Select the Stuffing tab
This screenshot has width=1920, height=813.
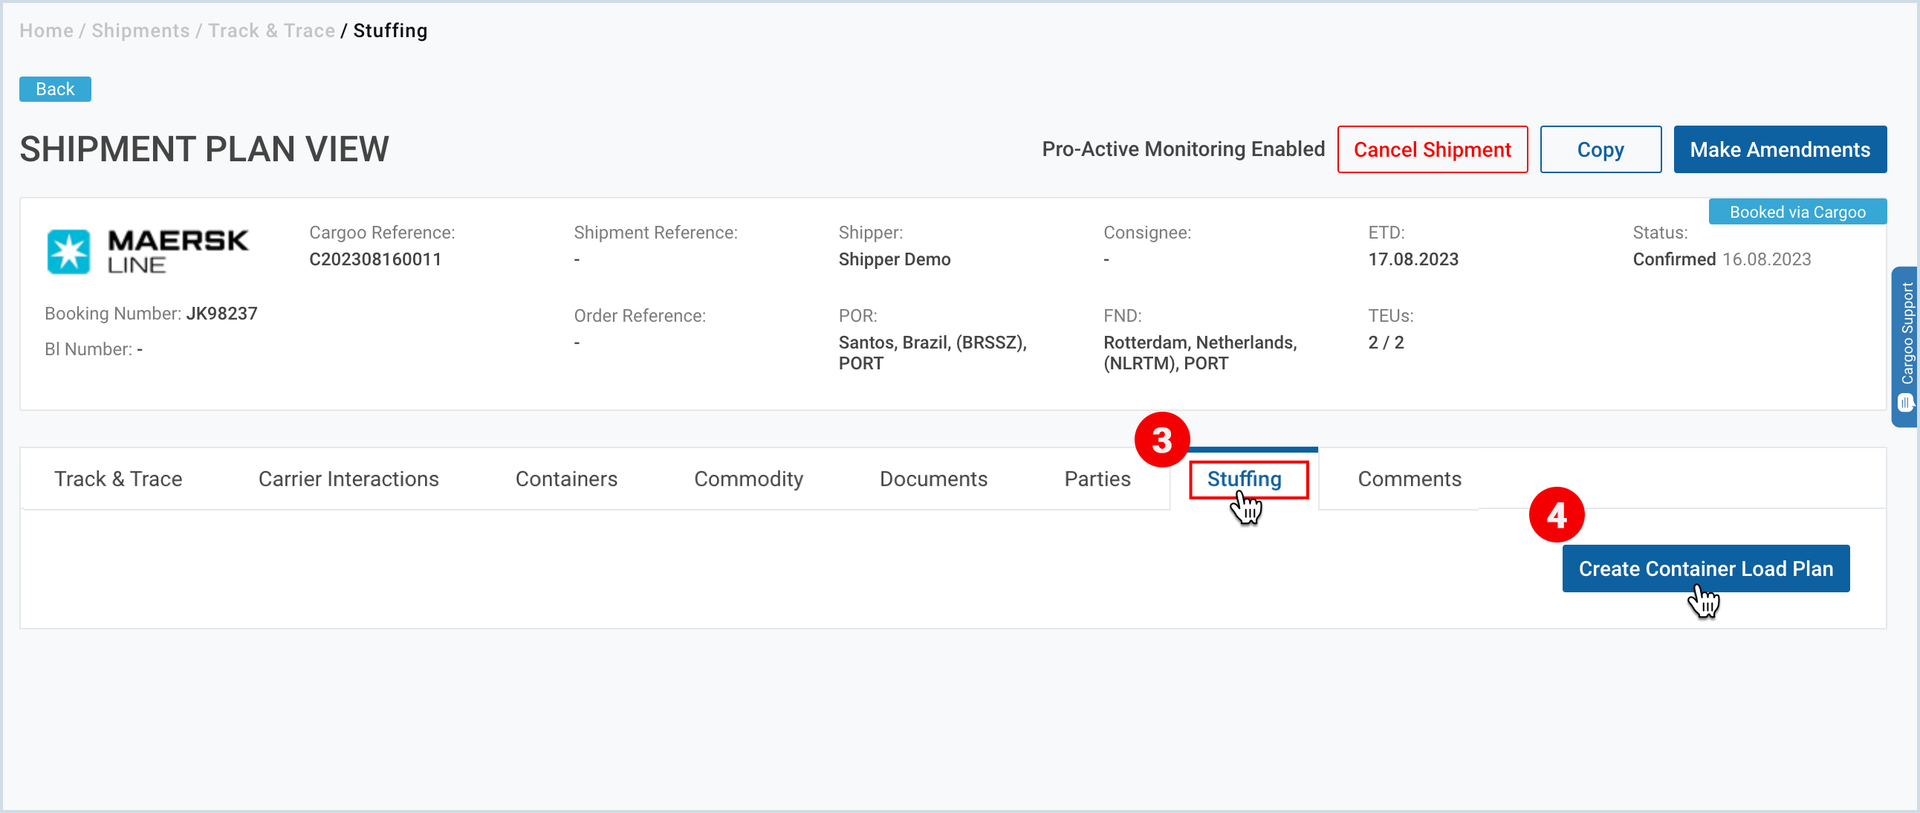click(1244, 479)
